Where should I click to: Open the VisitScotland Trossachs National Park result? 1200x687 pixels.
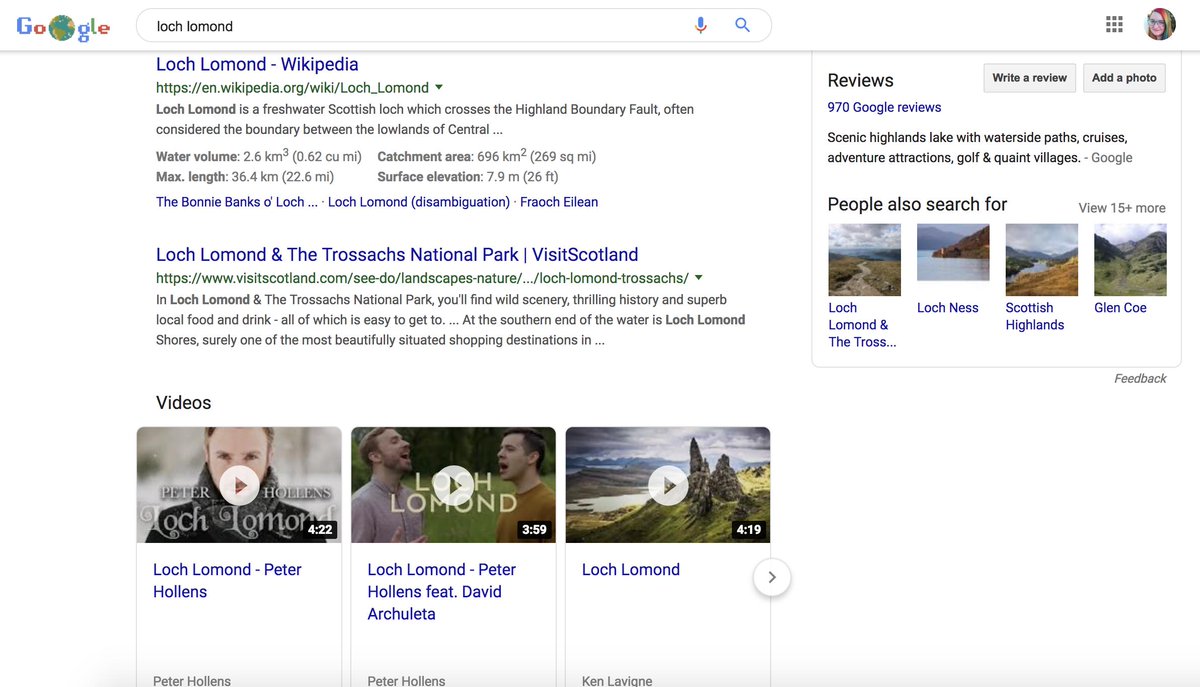point(397,255)
